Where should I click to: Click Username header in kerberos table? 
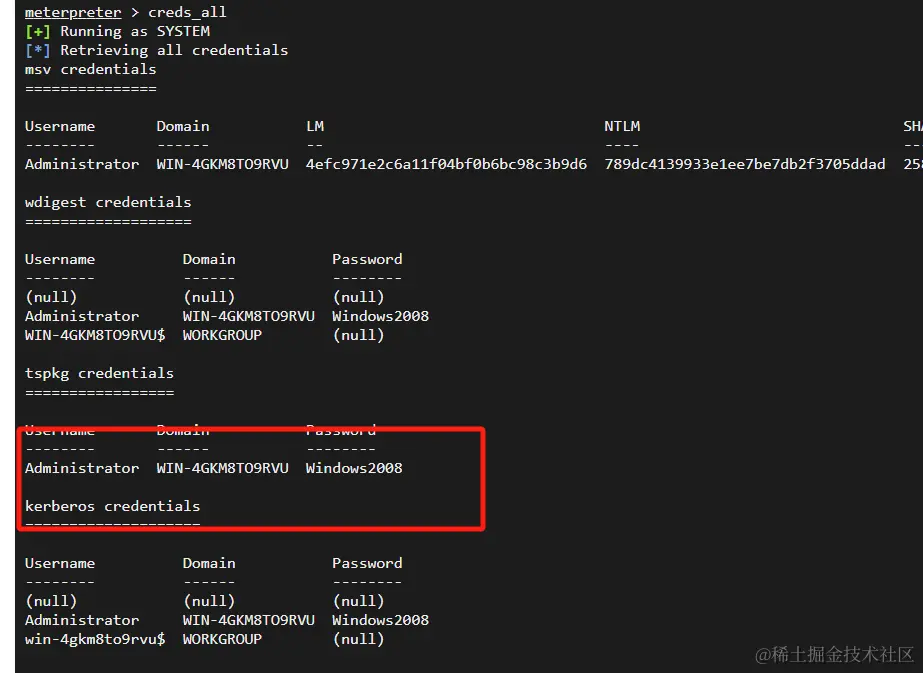coord(60,563)
